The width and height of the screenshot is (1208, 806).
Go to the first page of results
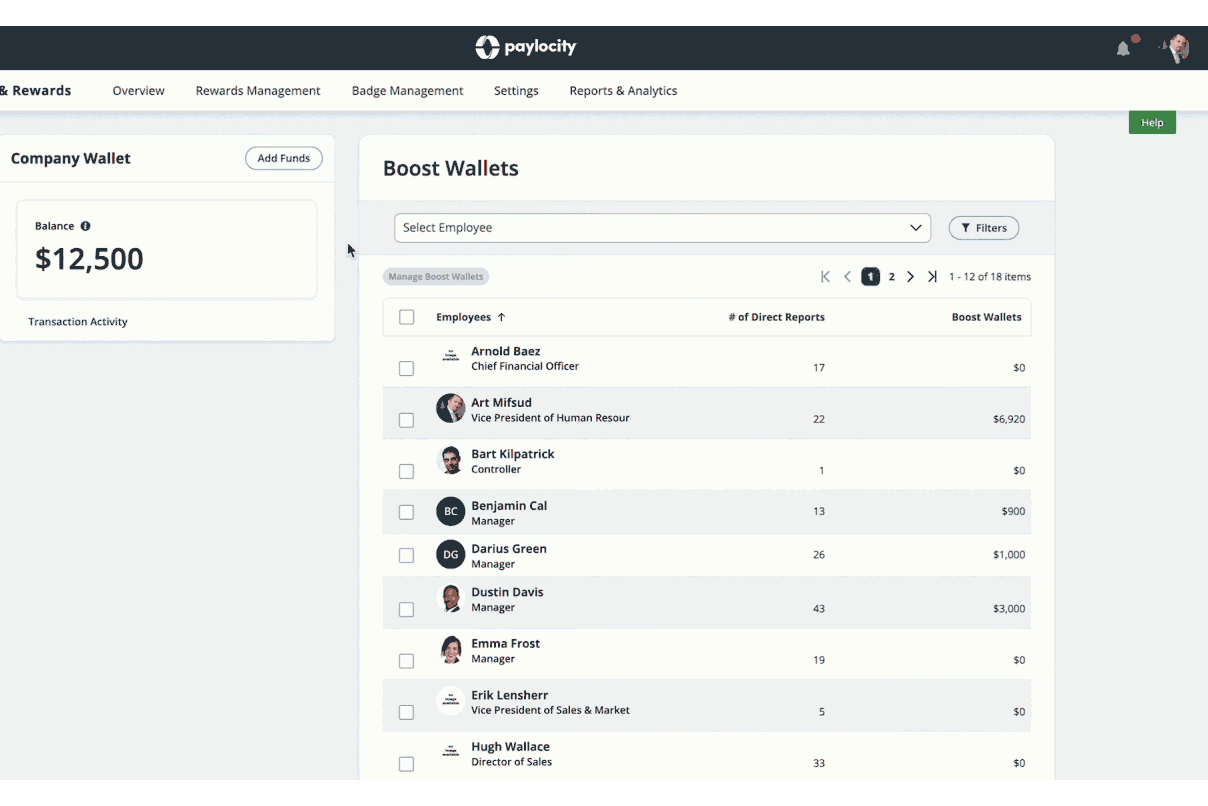click(825, 277)
